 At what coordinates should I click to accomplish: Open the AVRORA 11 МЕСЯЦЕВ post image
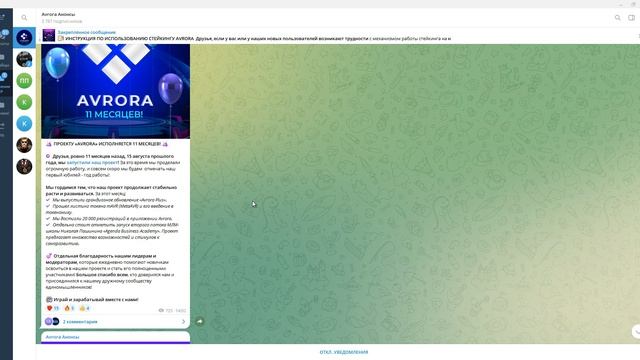(x=116, y=91)
